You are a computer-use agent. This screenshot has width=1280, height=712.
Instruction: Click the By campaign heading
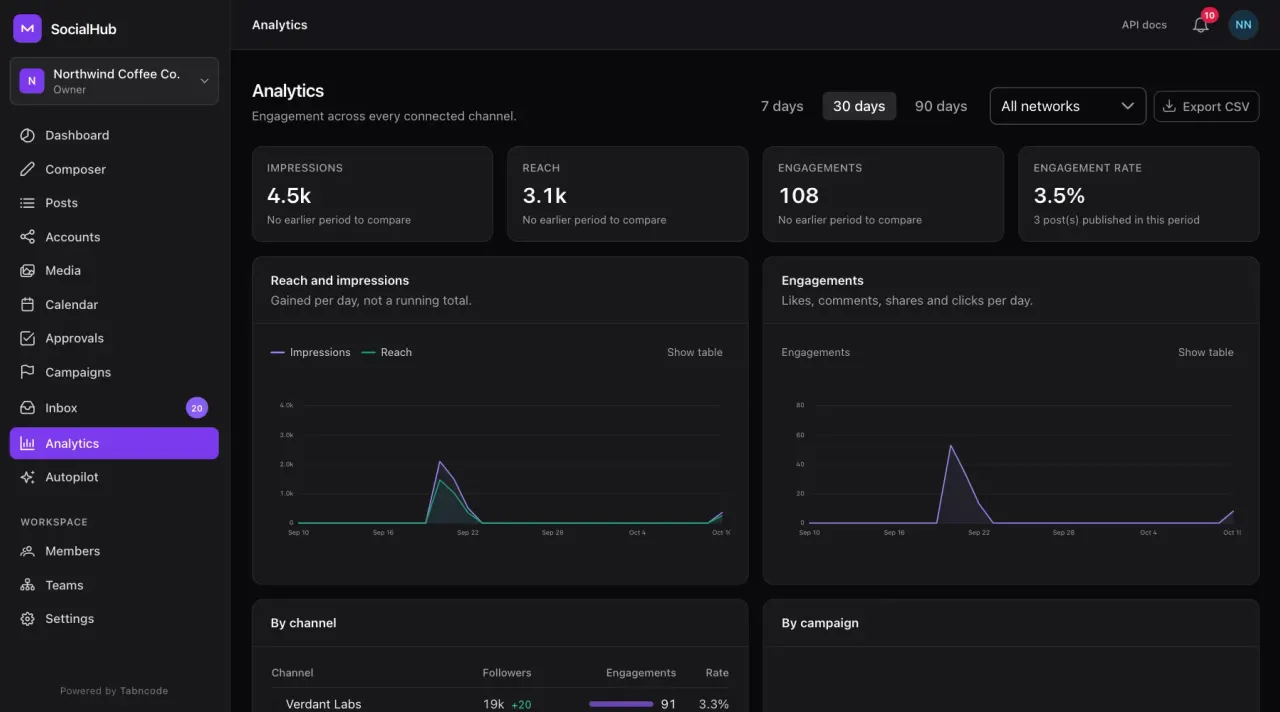coord(820,623)
